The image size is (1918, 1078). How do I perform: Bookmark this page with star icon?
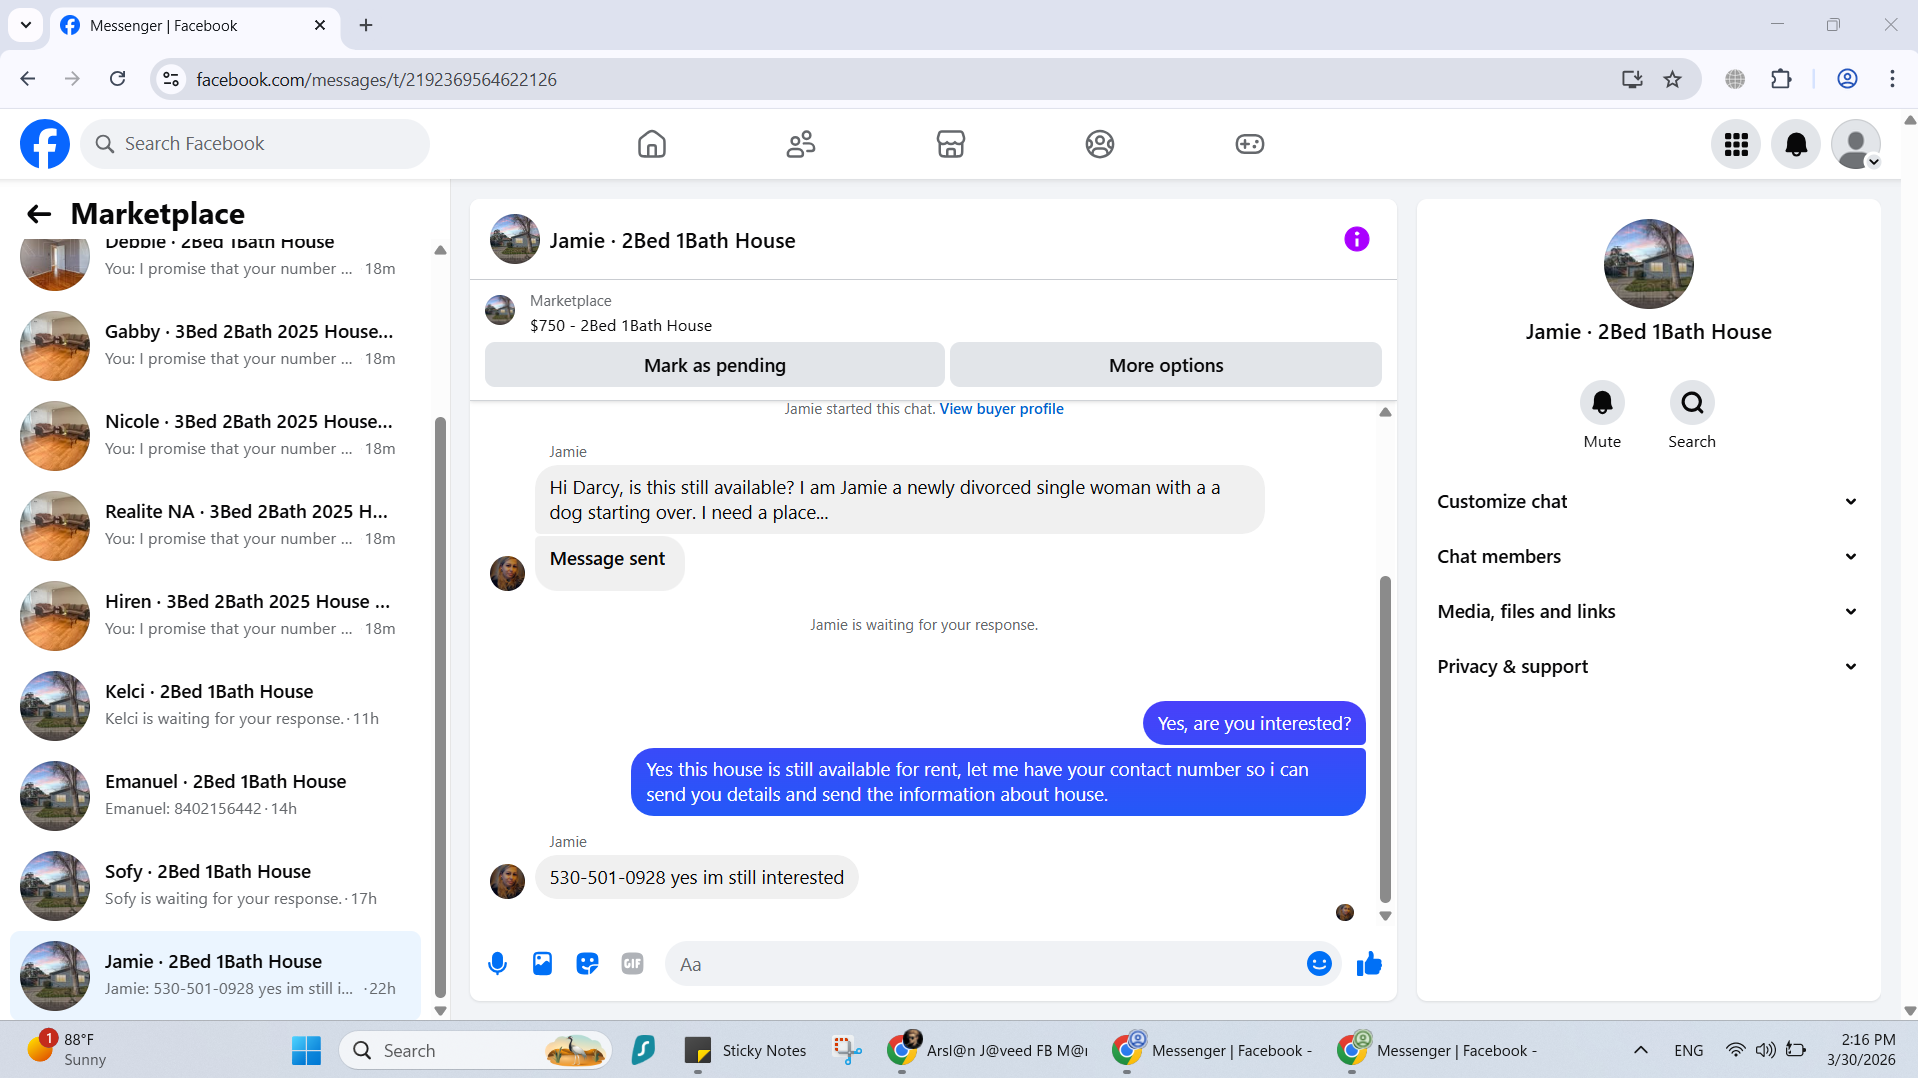tap(1672, 79)
